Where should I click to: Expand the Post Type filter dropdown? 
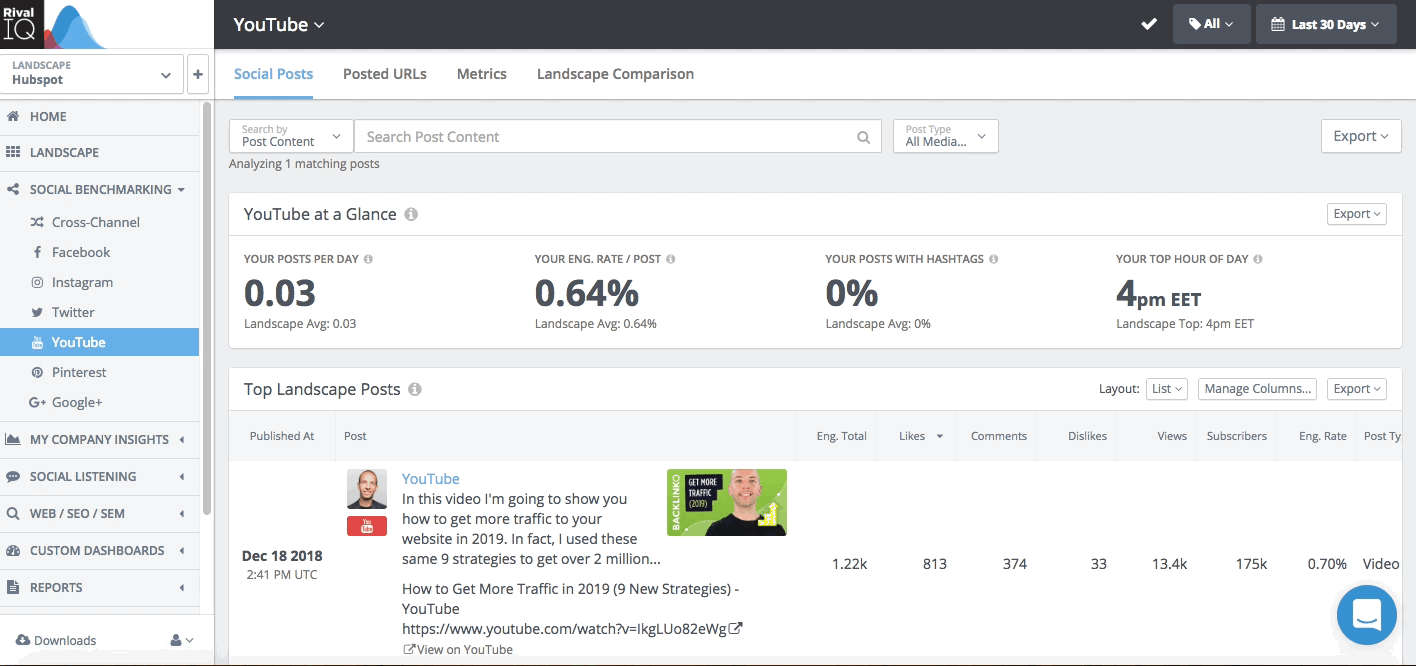(945, 137)
